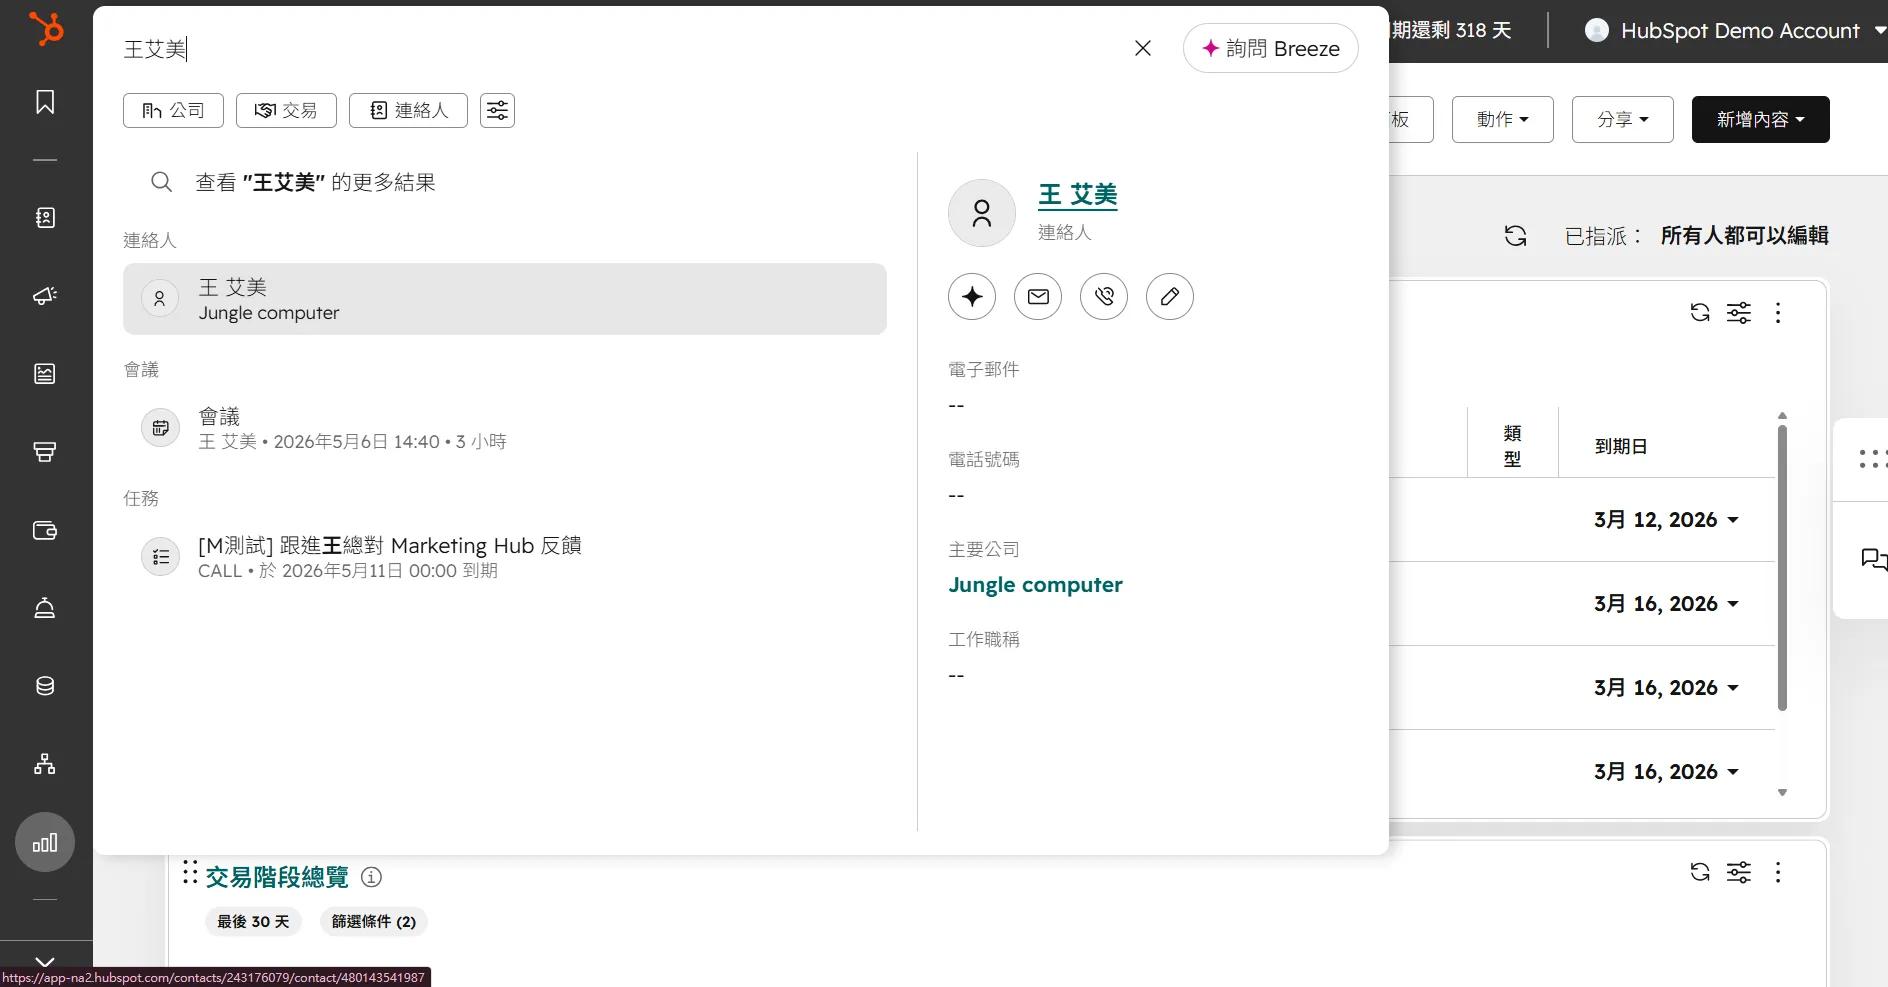This screenshot has height=987, width=1888.
Task: Show info for 交易階段總覽 report
Action: click(x=371, y=877)
